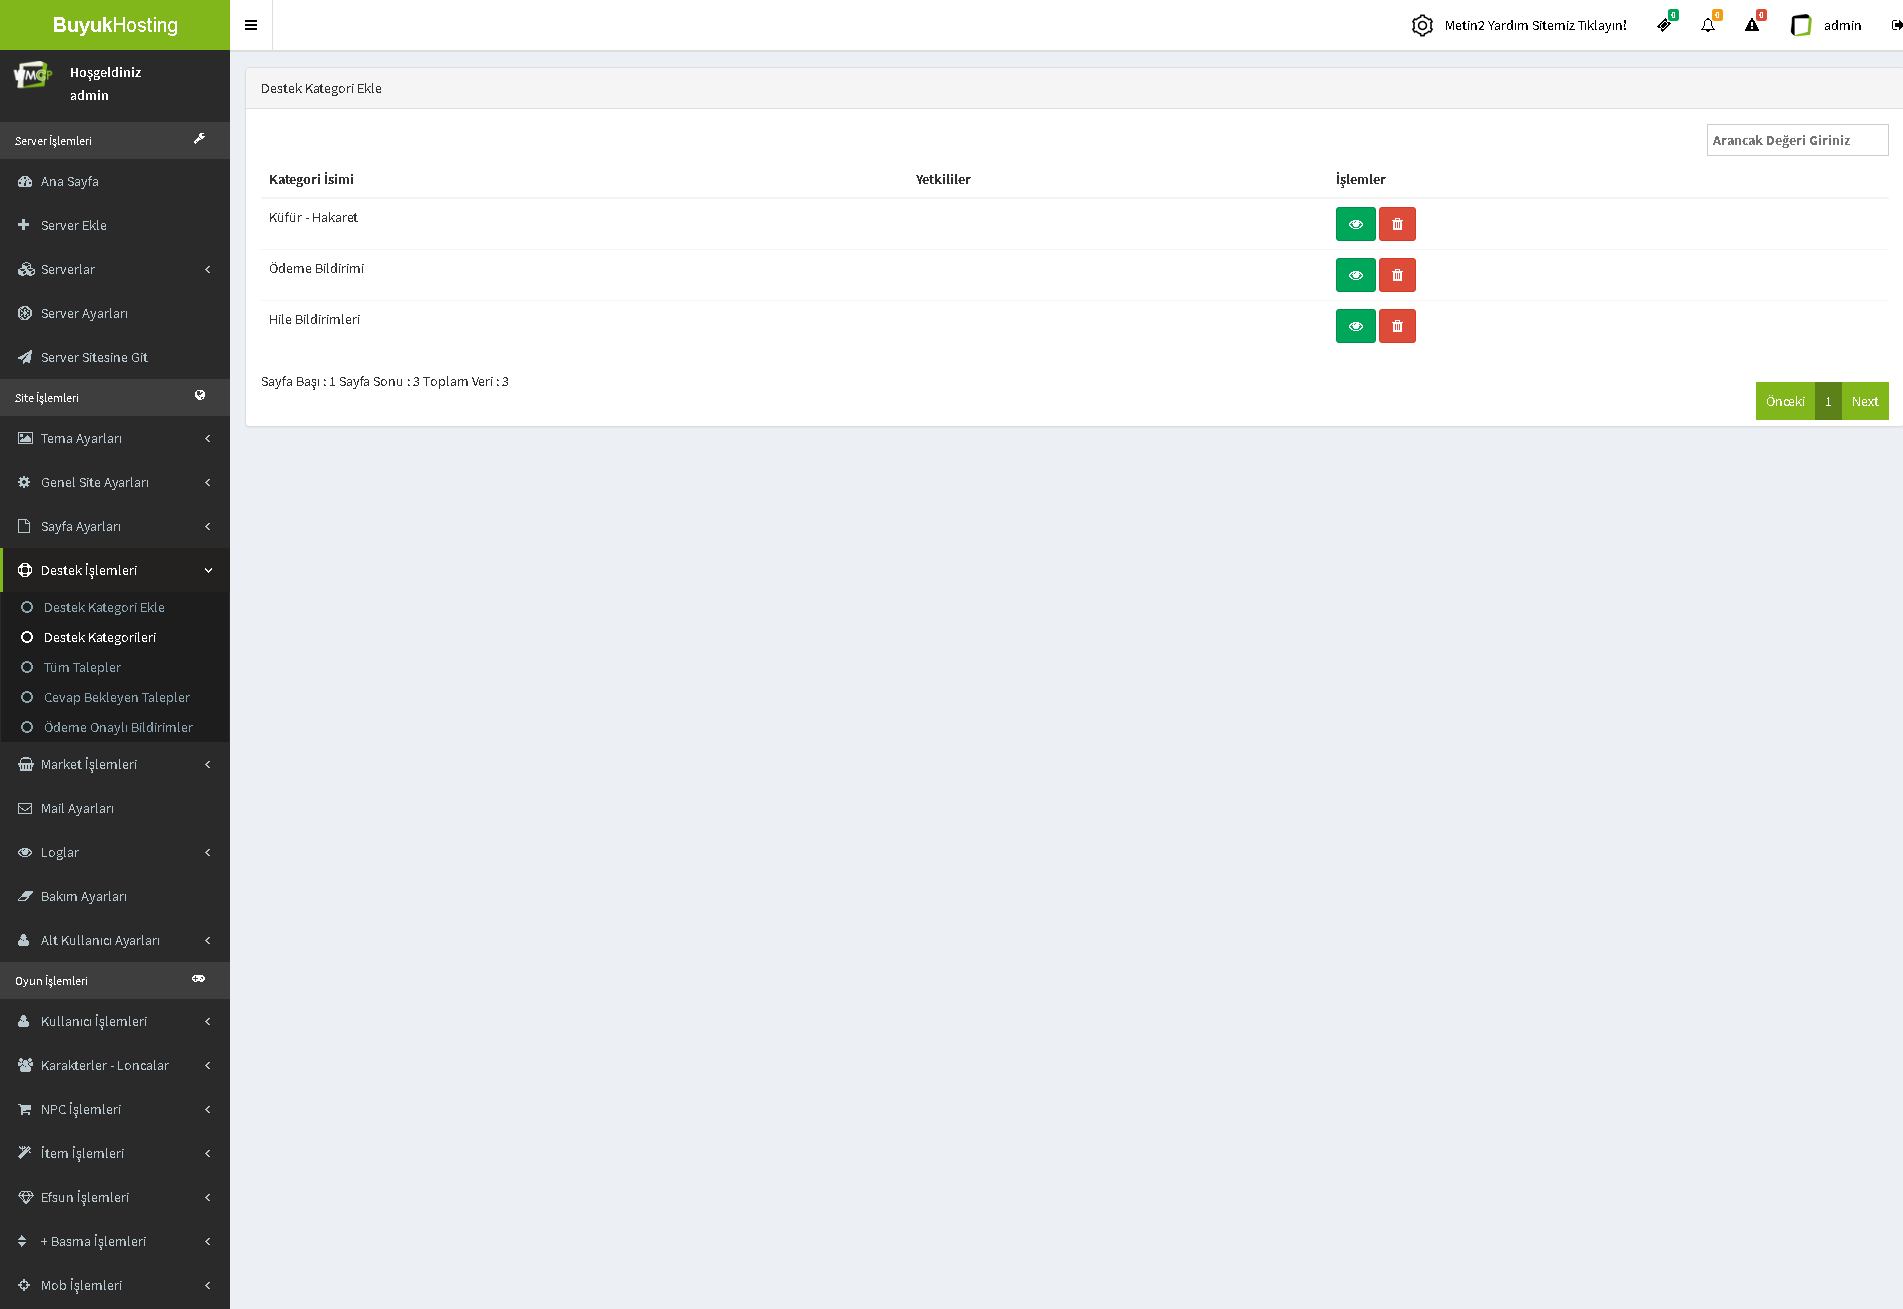Click the Next pagination button
The image size is (1903, 1309).
[1864, 401]
